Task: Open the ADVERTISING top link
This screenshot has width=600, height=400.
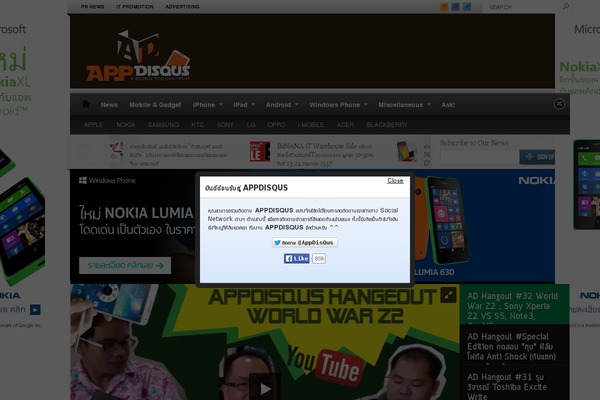Action: point(182,7)
